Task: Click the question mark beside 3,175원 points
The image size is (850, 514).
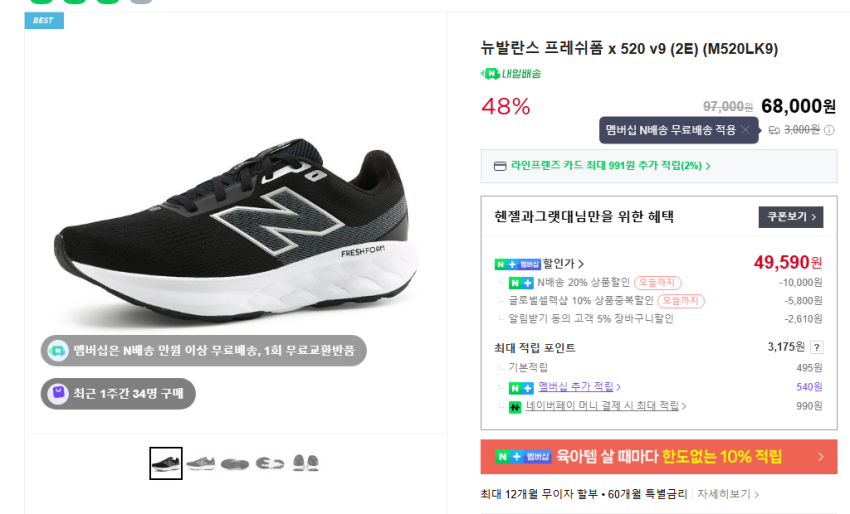Action: pyautogui.click(x=817, y=347)
